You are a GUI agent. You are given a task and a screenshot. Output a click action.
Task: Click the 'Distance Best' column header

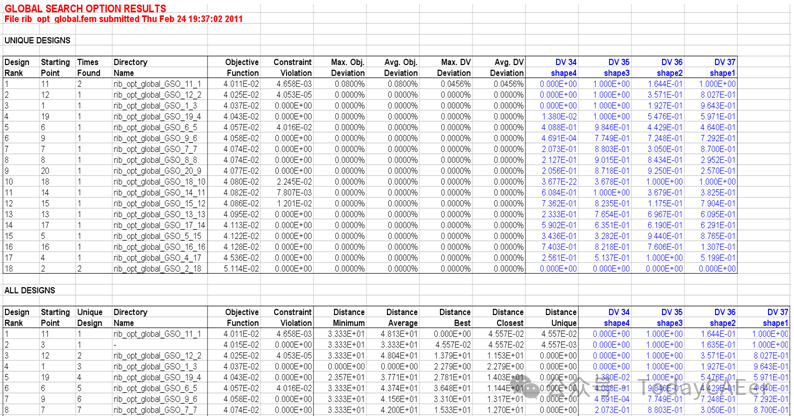(x=455, y=318)
